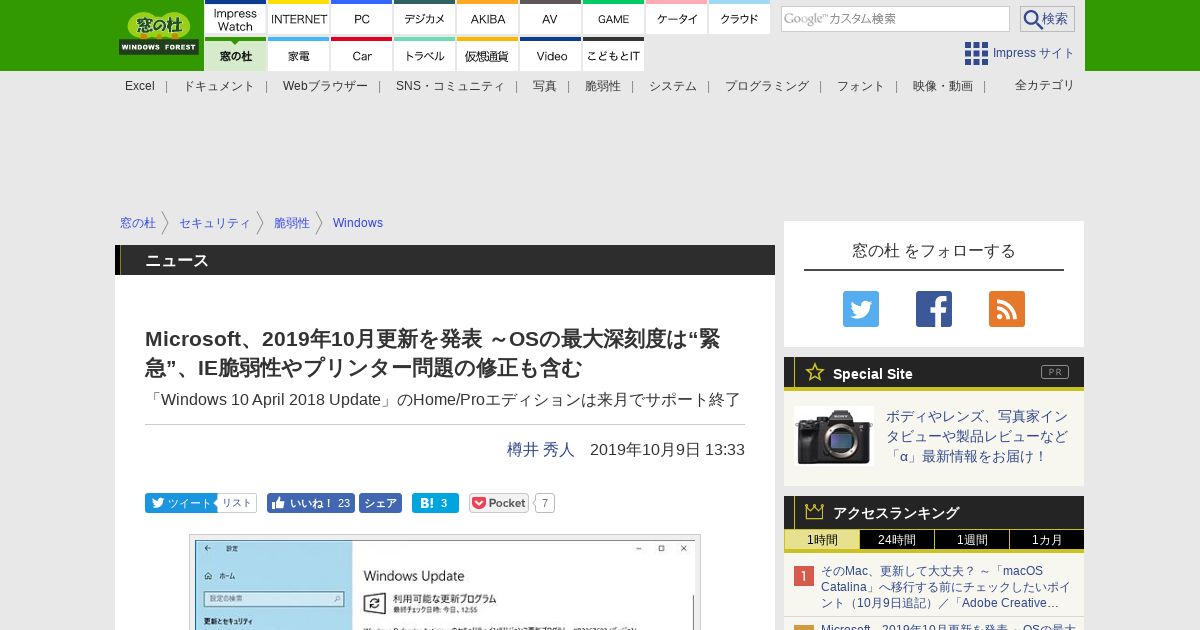
Task: Select the 映像・動画 category
Action: 943,86
